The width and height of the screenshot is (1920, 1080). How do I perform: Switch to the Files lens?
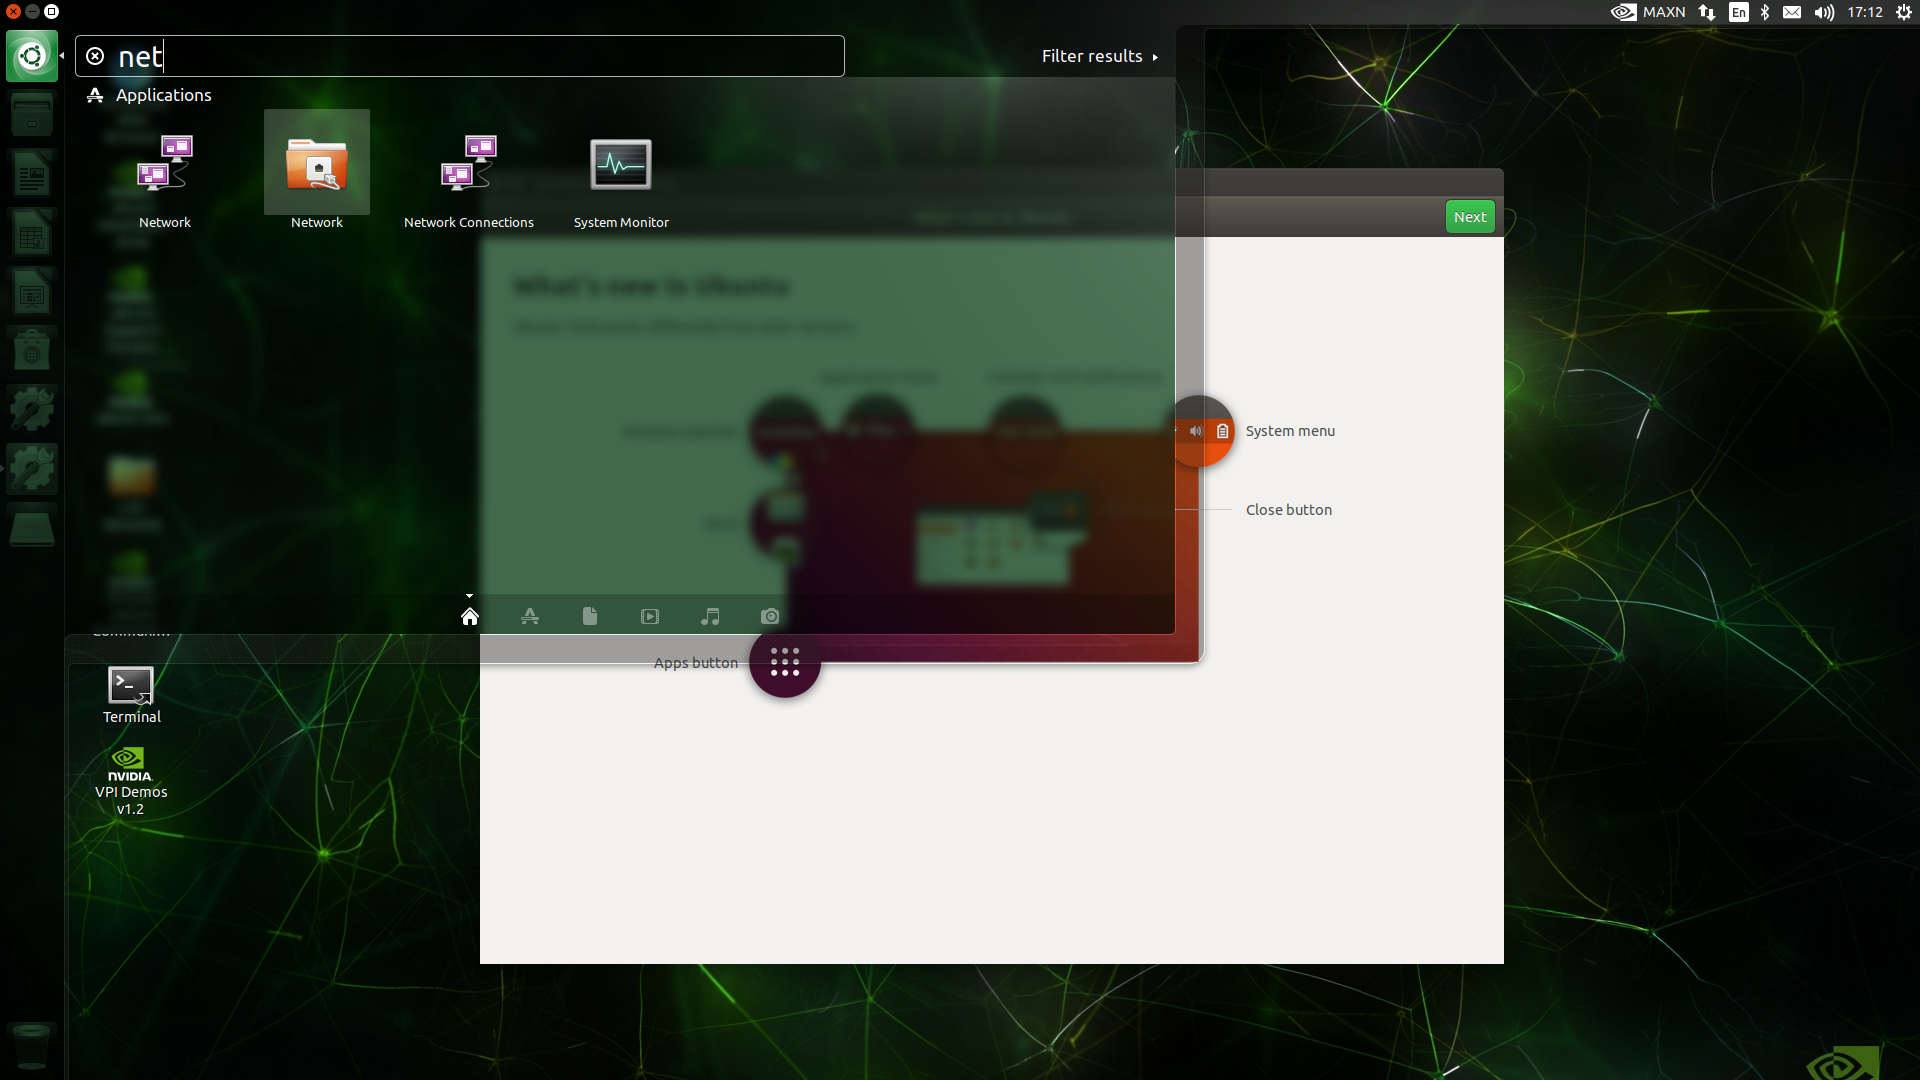(x=590, y=616)
